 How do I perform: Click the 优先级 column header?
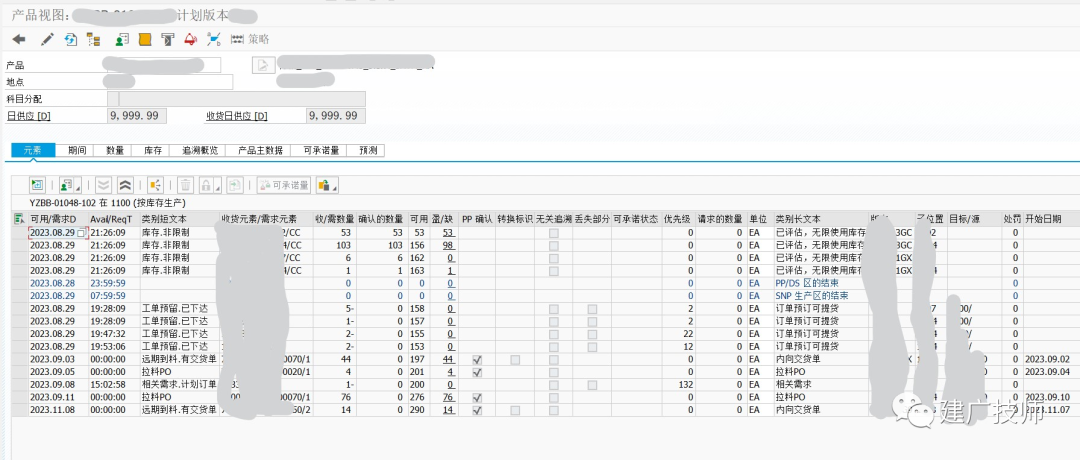click(678, 219)
